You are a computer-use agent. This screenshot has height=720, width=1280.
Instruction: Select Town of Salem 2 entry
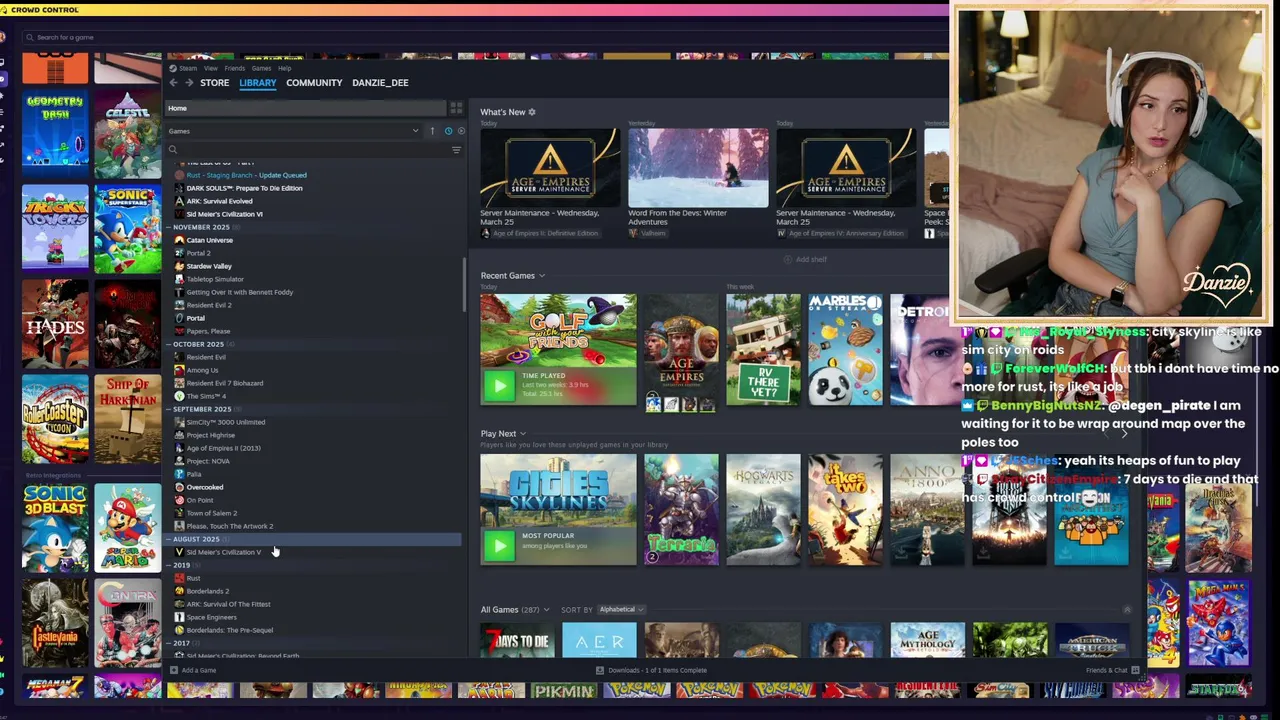coord(211,513)
